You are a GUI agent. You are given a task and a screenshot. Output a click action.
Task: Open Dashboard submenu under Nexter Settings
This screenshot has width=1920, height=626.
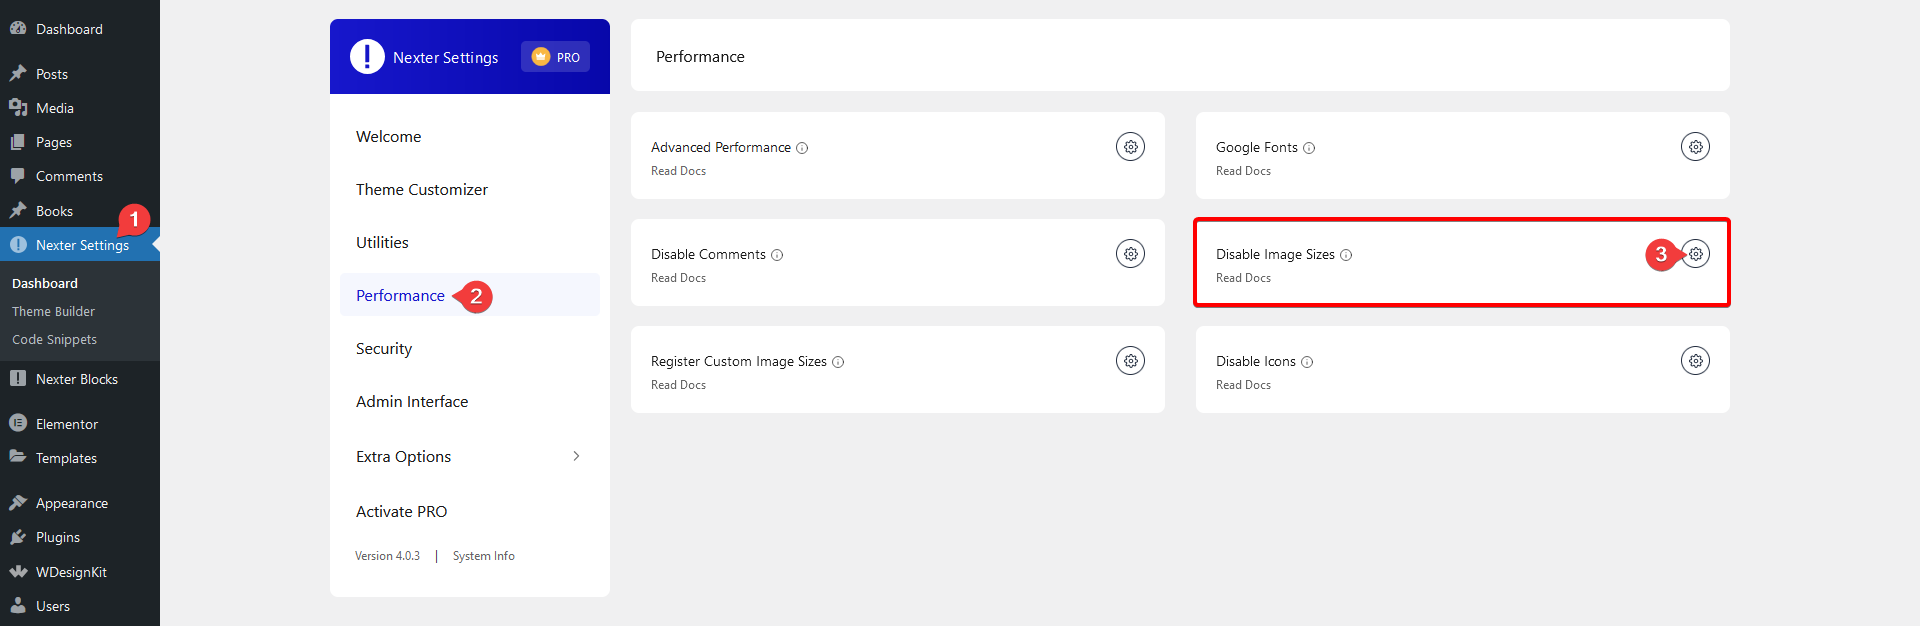[x=45, y=283]
